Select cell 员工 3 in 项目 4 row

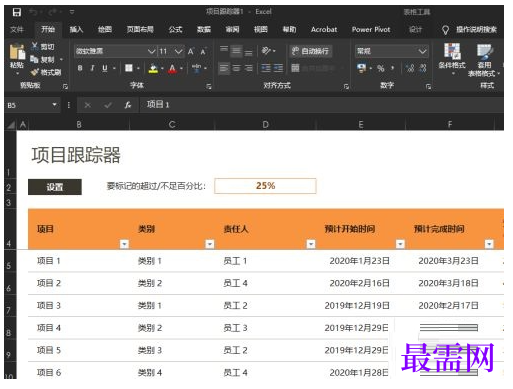pyautogui.click(x=265, y=328)
